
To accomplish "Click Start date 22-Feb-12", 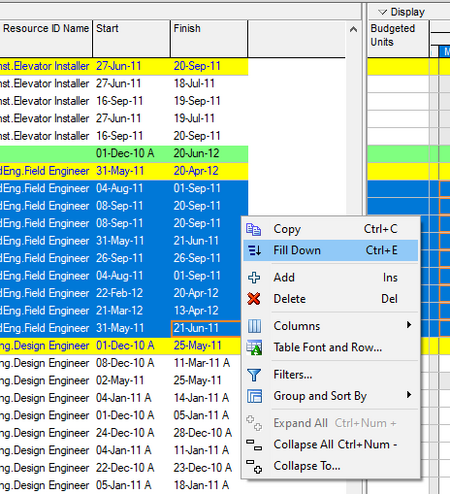I will pyautogui.click(x=119, y=293).
